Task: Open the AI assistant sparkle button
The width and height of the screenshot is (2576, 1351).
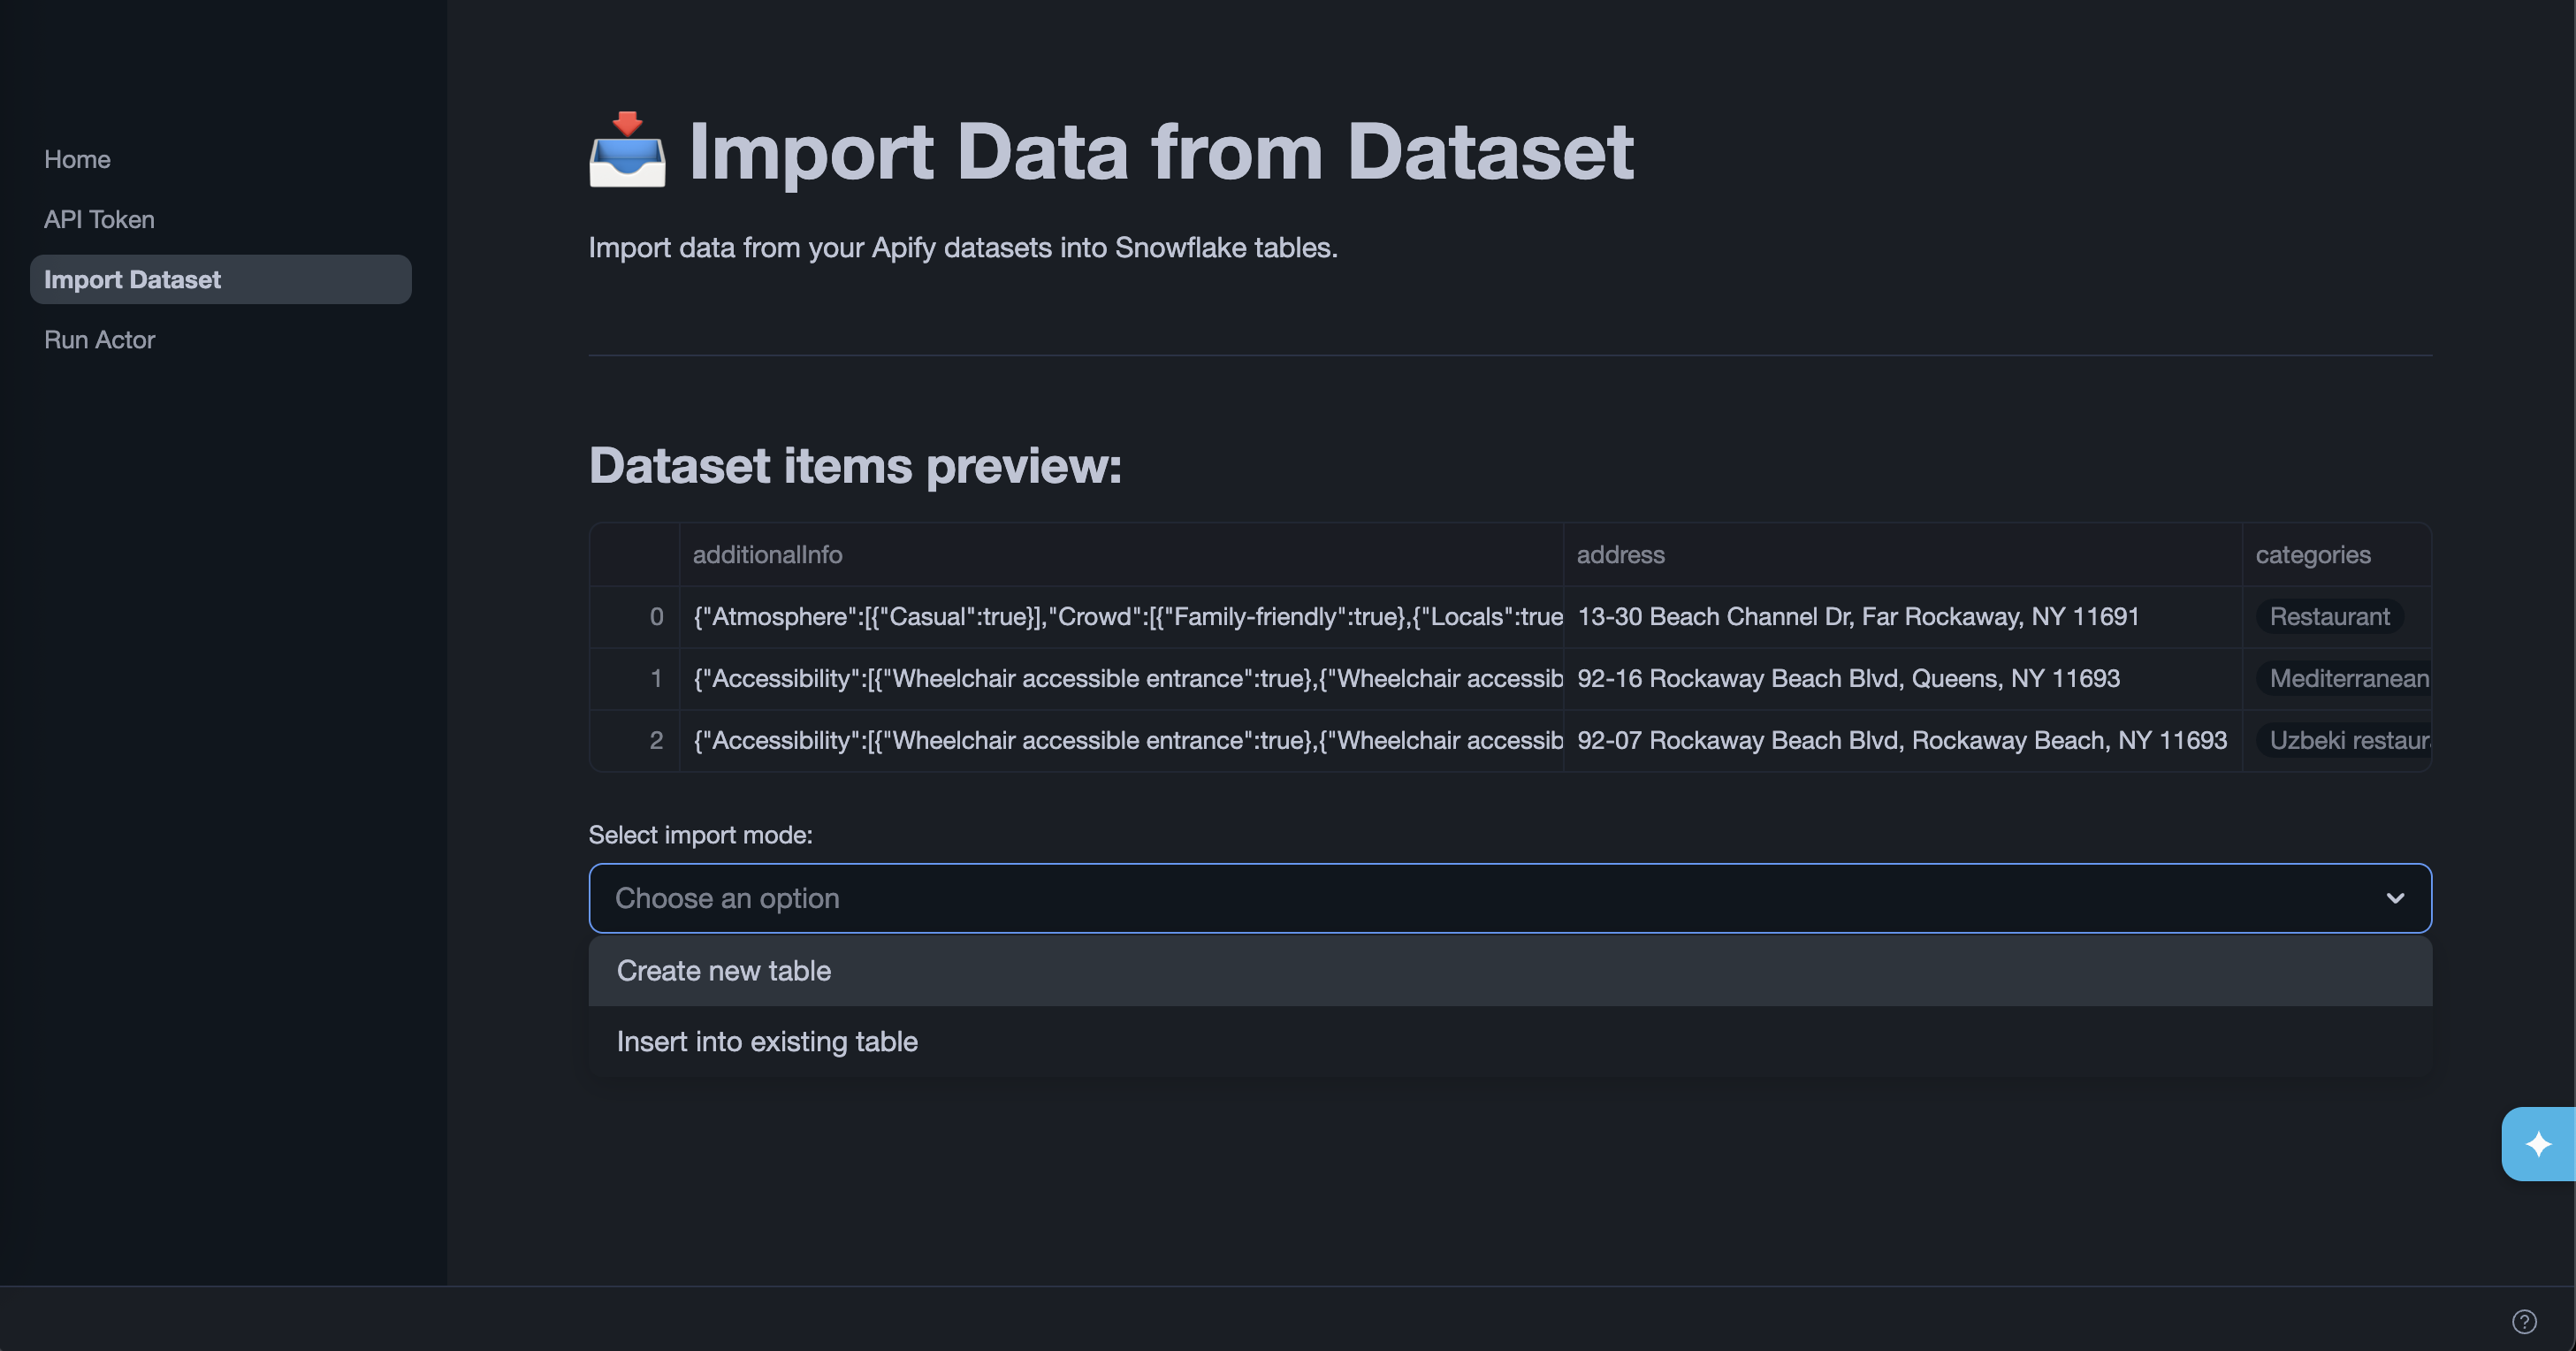Action: tap(2539, 1144)
